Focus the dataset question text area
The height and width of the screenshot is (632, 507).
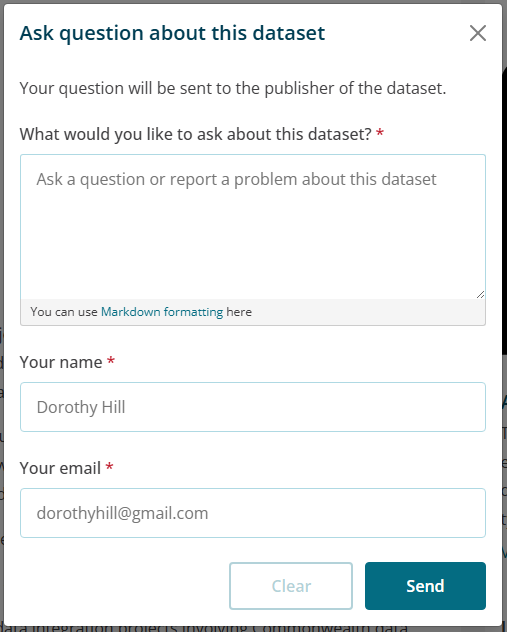253,227
